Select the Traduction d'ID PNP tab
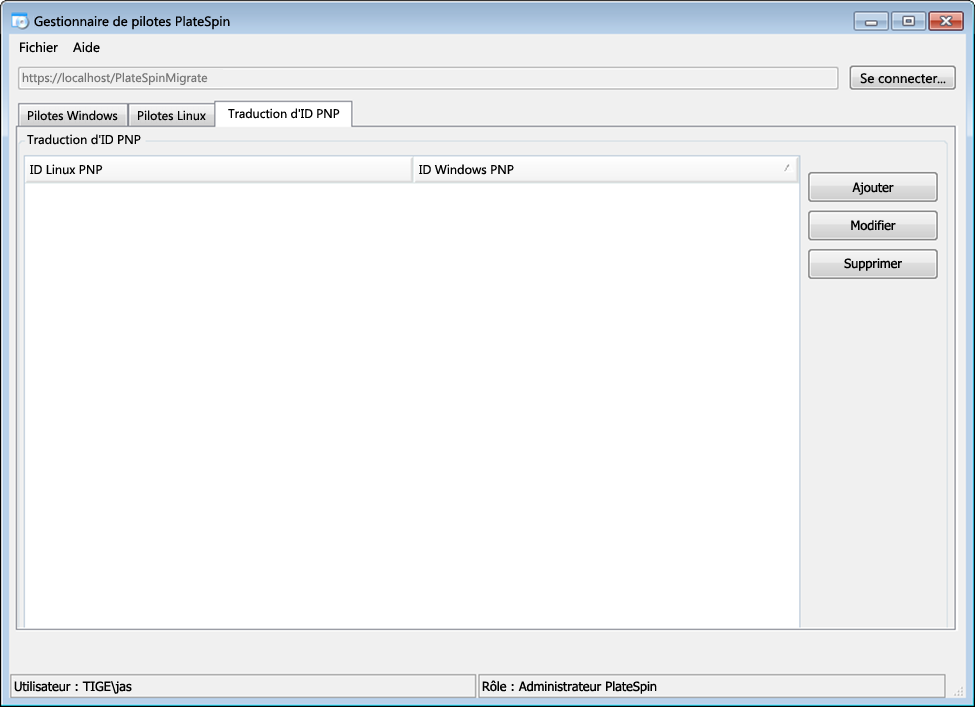This screenshot has width=975, height=707. coord(283,114)
